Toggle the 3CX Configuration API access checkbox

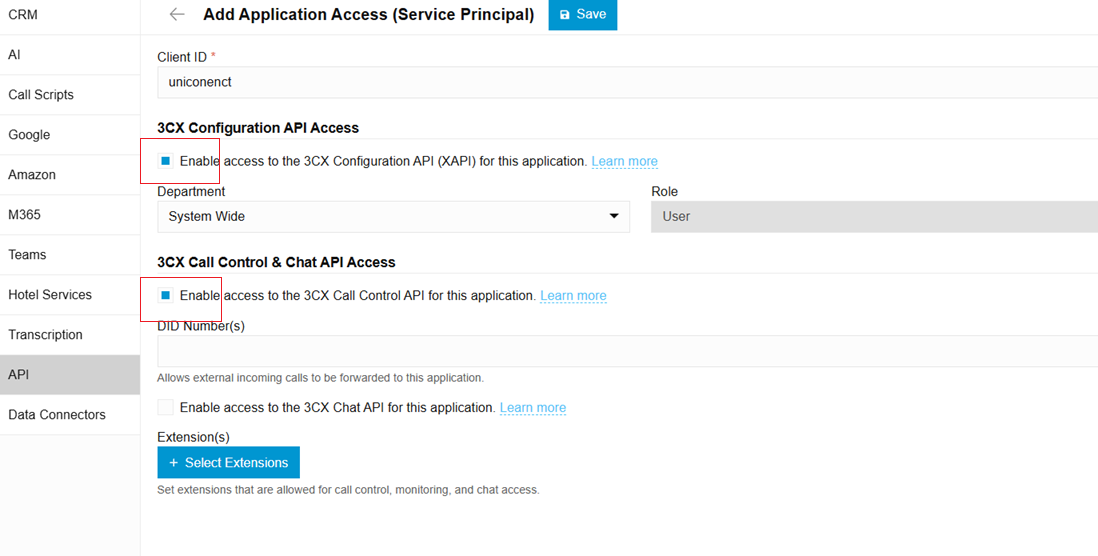(x=166, y=161)
